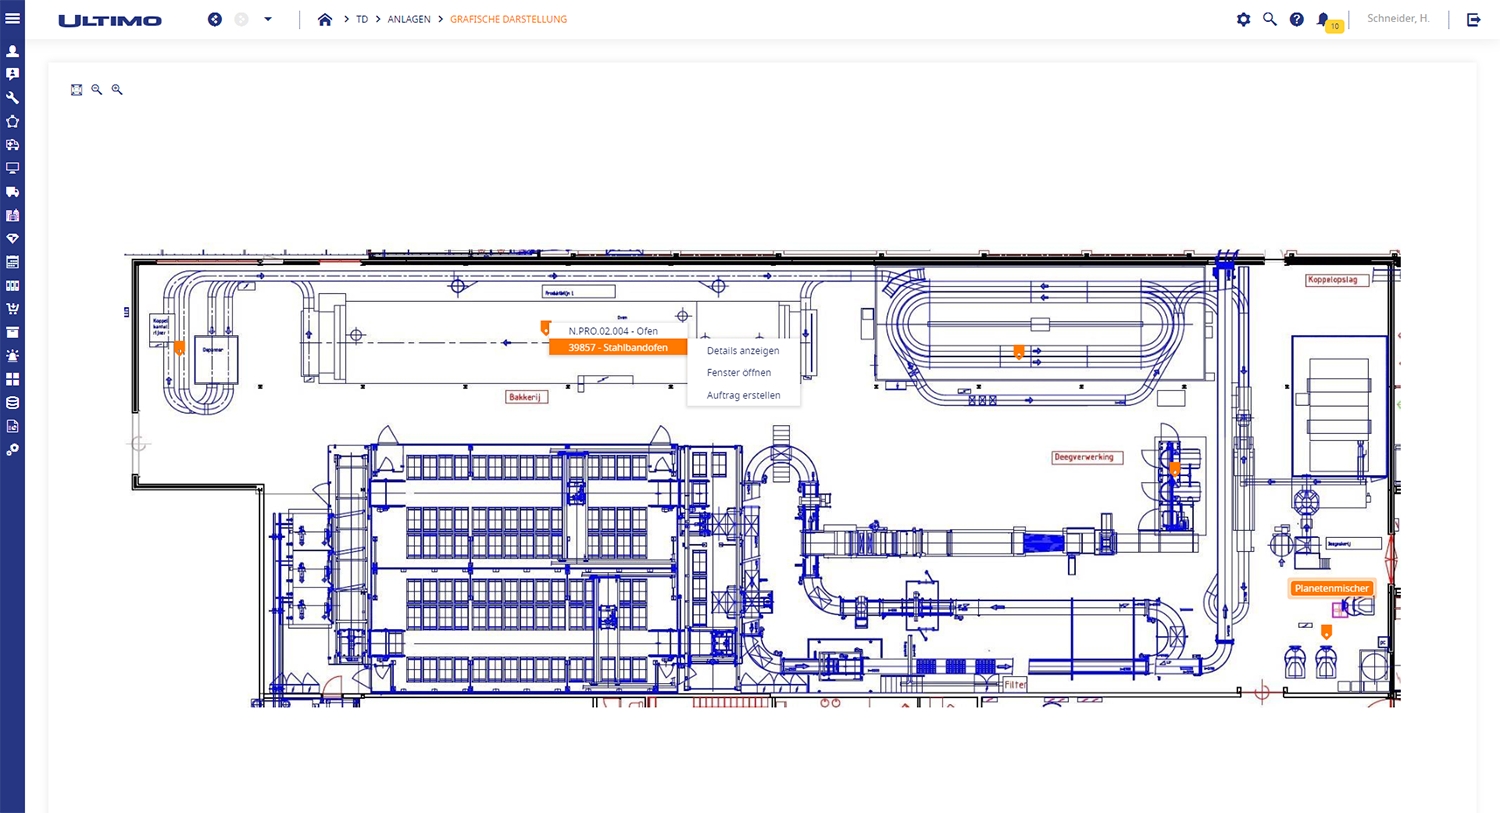Select the person with speech bubble sidebar icon

pos(12,74)
